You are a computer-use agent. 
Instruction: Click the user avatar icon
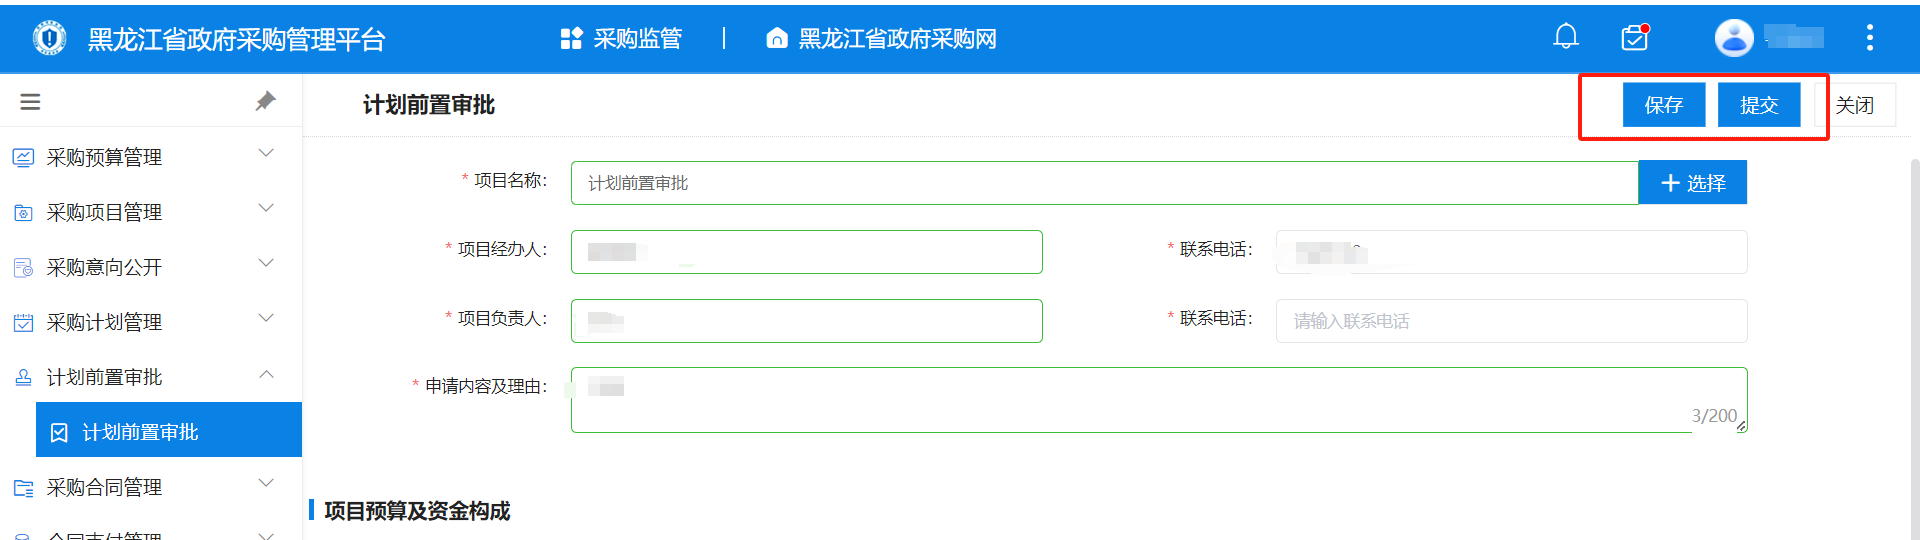tap(1734, 38)
